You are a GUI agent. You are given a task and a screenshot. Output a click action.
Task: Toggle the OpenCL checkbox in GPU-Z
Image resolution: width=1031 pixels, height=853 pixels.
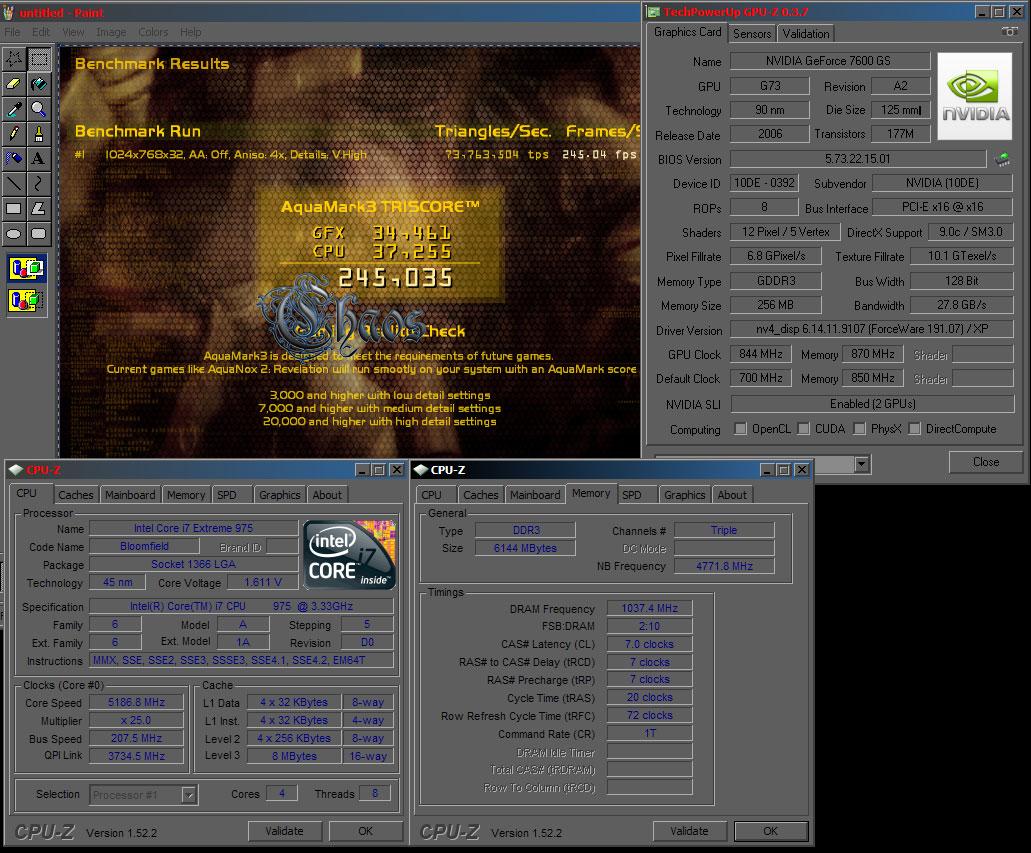point(740,429)
